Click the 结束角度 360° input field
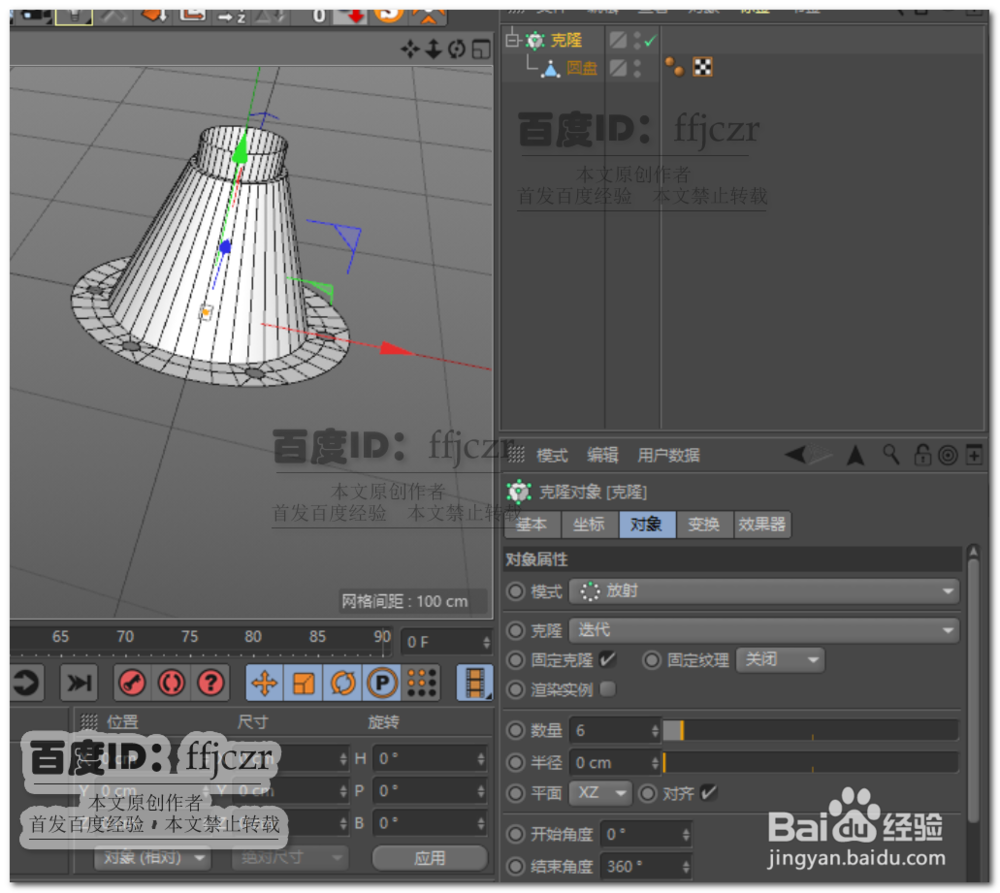Viewport: 1000px width, 893px height. [647, 866]
